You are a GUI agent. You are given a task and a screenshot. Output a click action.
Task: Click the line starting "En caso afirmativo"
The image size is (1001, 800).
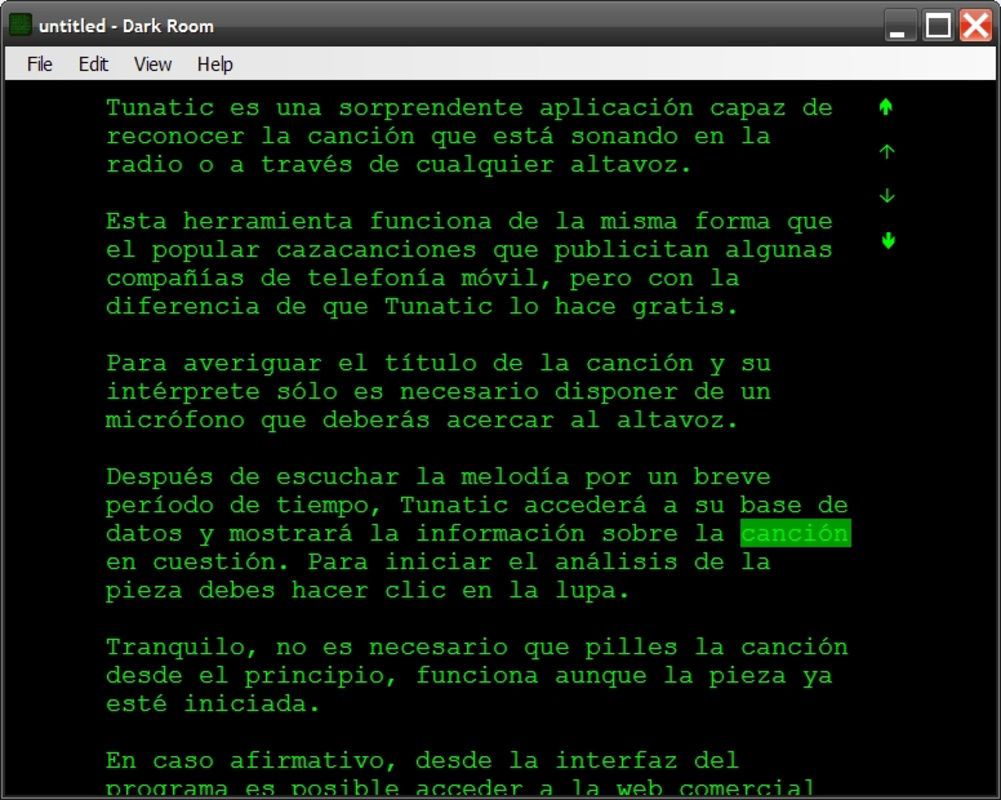(422, 761)
